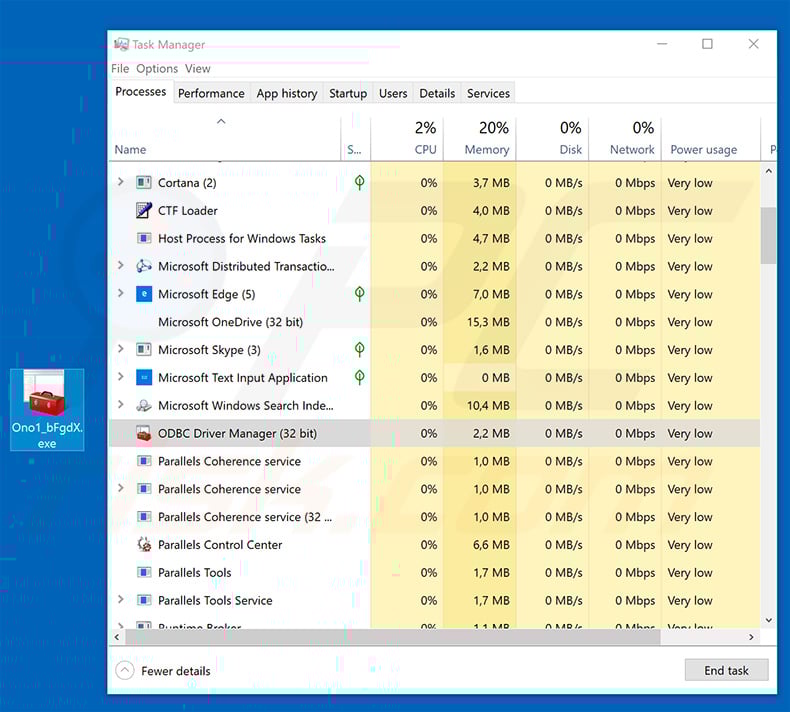
Task: Click the Microsoft Skype process icon
Action: coord(144,349)
